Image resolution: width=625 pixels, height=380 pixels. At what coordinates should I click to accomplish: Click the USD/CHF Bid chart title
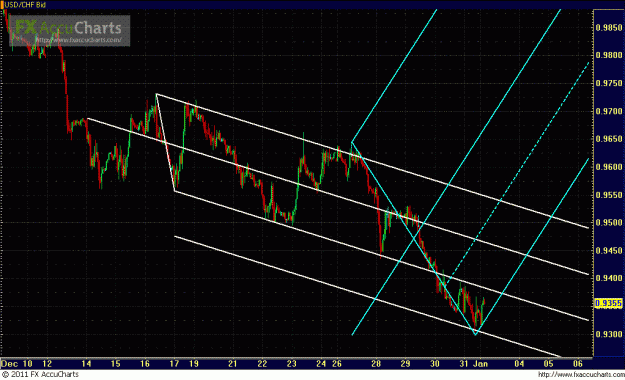(x=25, y=5)
